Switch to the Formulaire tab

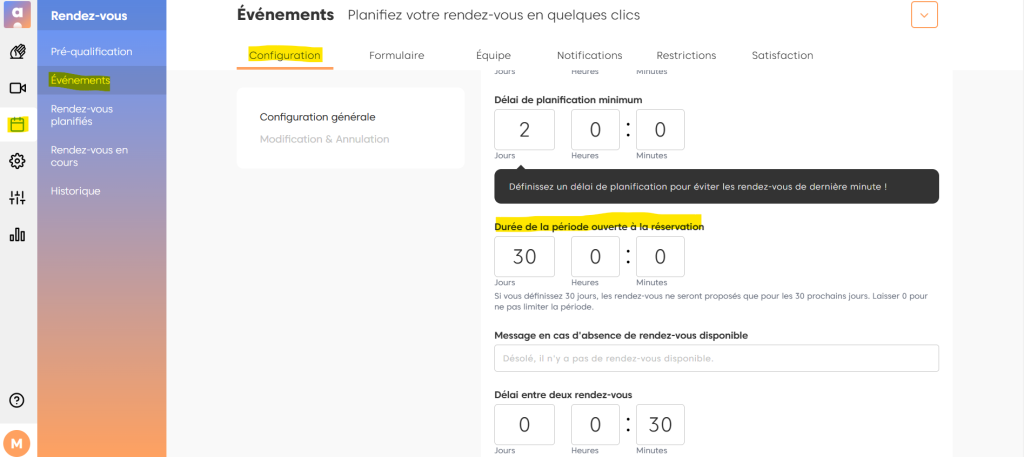click(396, 56)
